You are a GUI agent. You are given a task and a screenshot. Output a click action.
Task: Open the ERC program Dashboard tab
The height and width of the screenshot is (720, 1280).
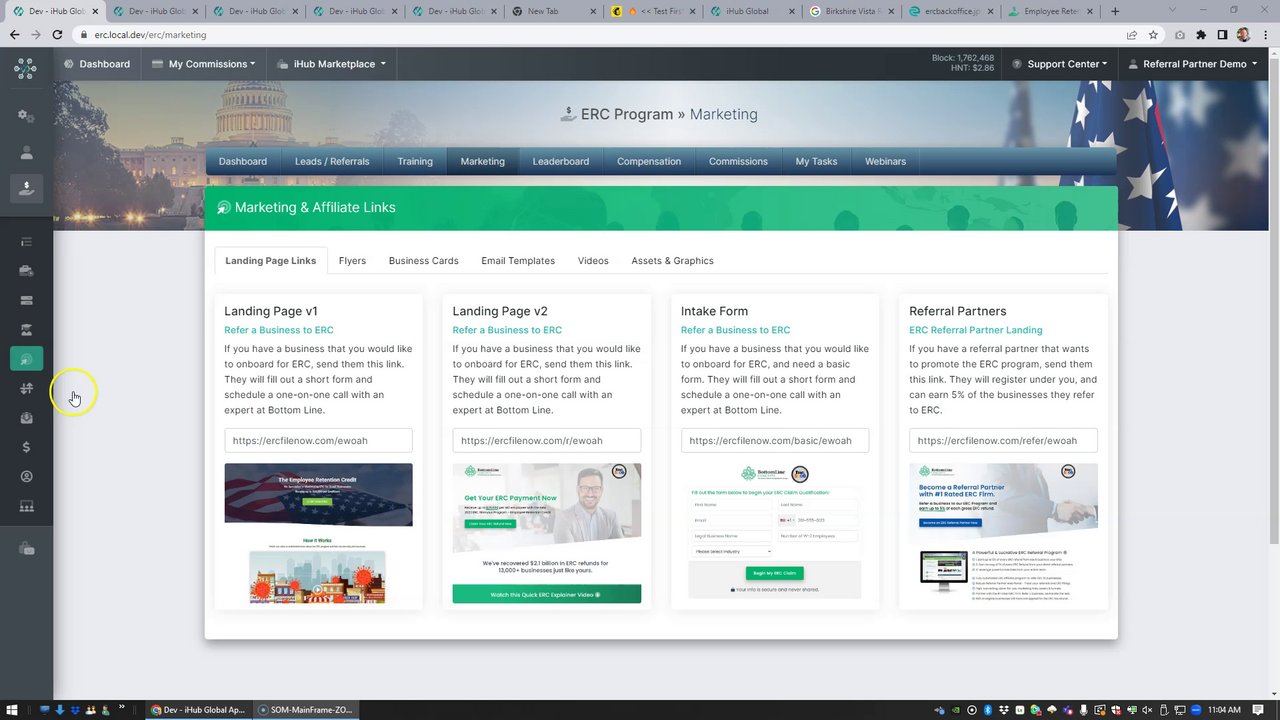[x=243, y=161]
